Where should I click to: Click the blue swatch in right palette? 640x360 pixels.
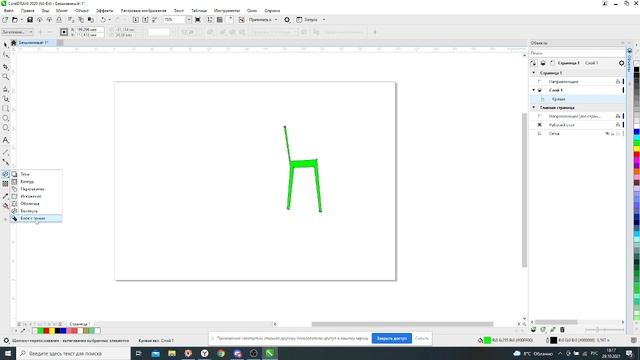click(636, 132)
